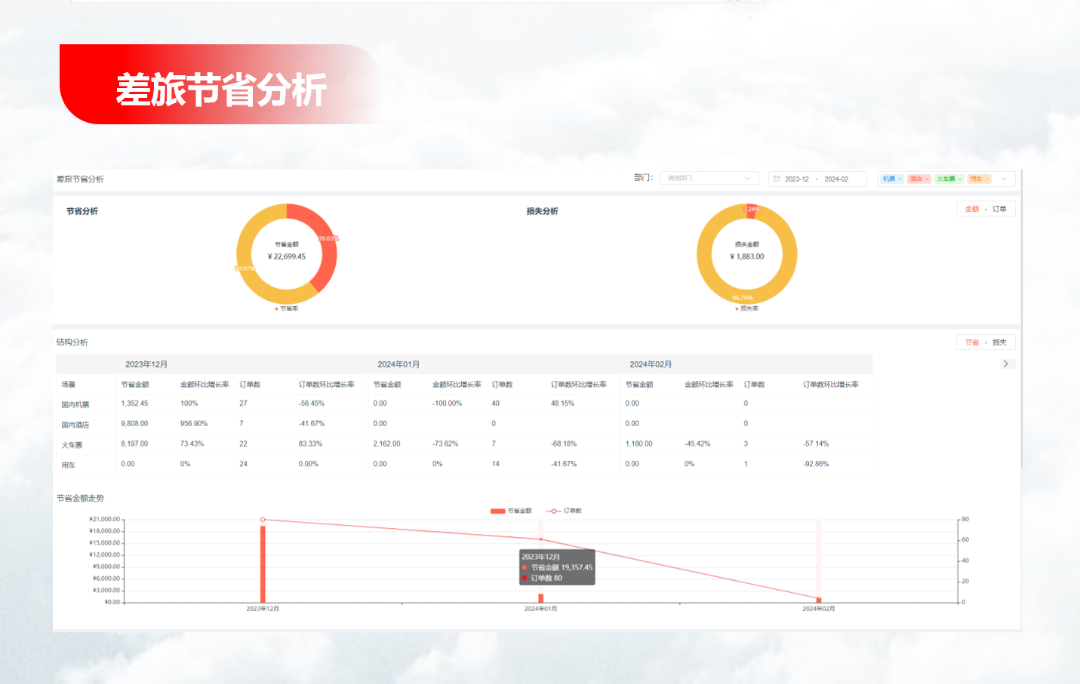The image size is (1080, 684).
Task: Click the -92.86% order growth cell
Action: click(x=816, y=464)
